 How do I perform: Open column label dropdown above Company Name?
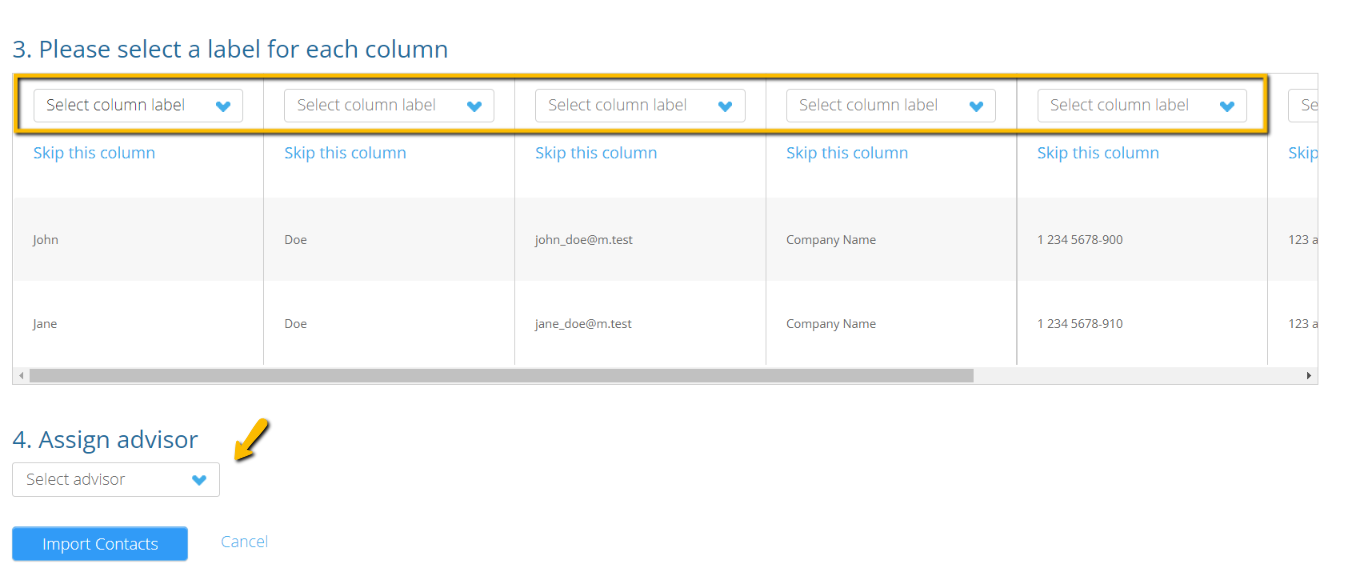tap(891, 105)
